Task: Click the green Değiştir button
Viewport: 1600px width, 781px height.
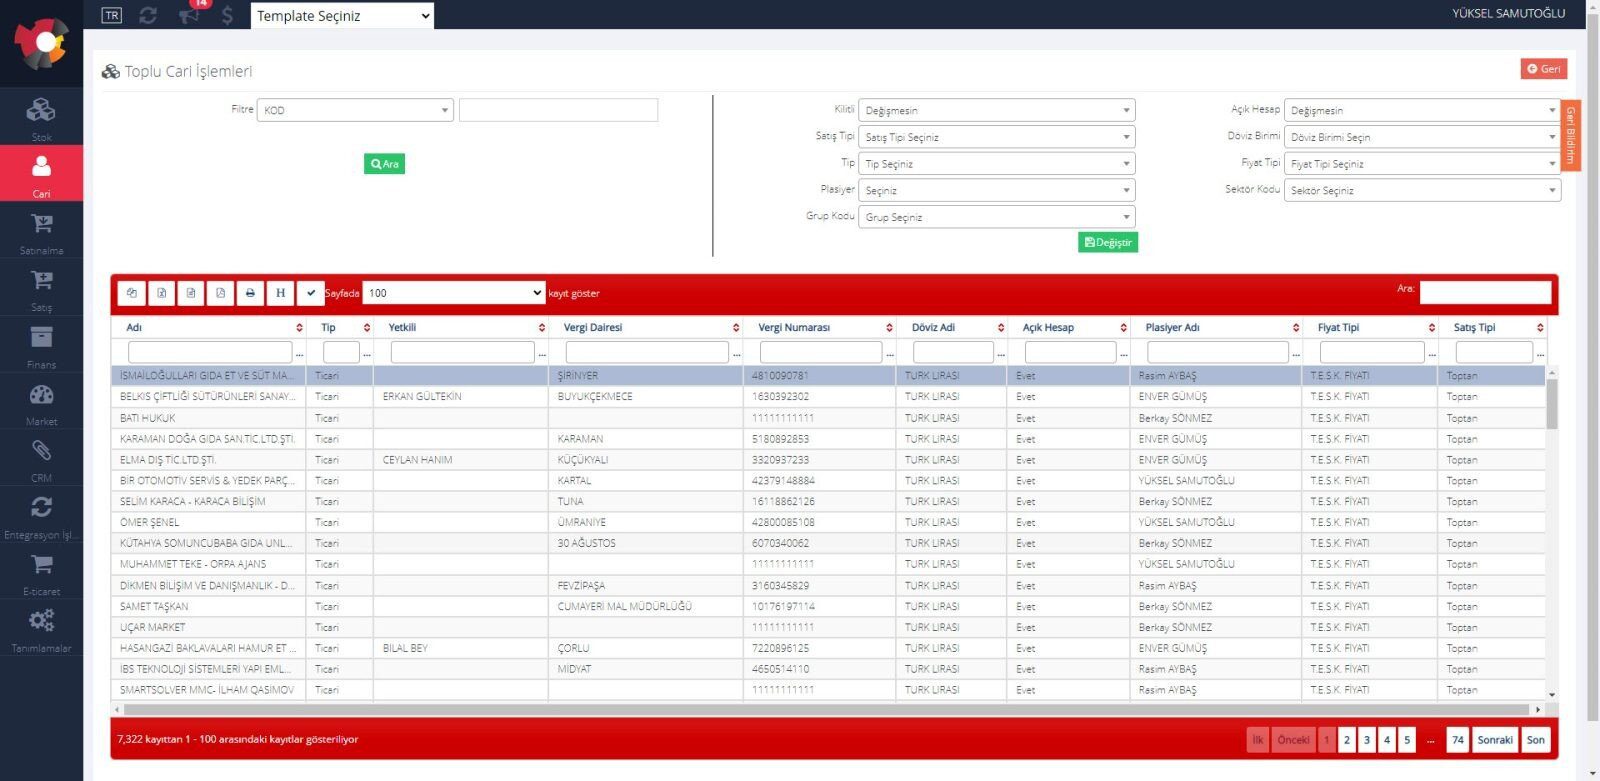Action: [x=1108, y=242]
